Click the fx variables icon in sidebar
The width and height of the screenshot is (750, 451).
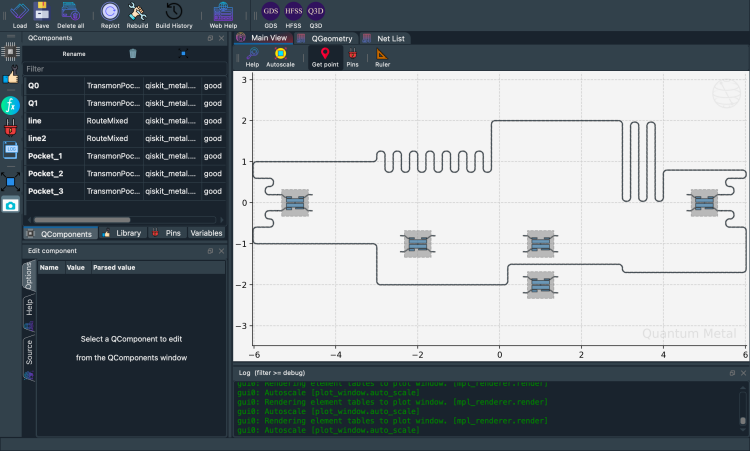10,105
